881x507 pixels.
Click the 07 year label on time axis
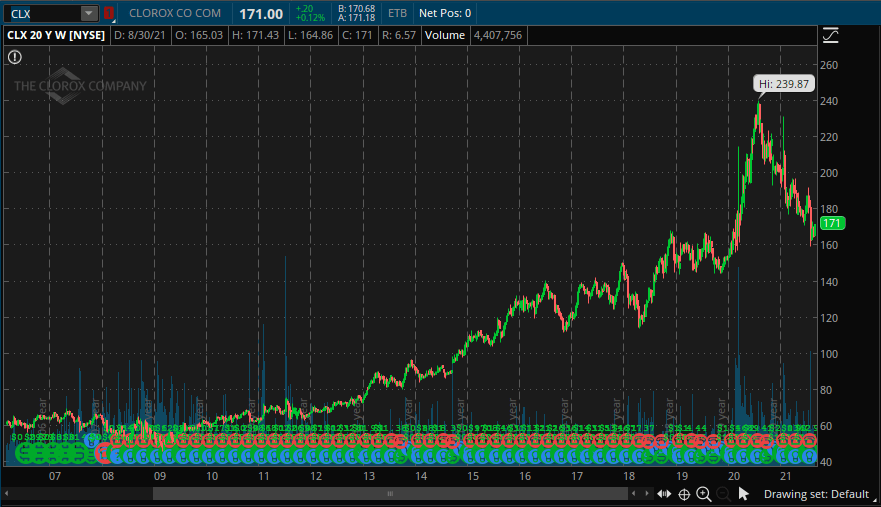pyautogui.click(x=55, y=476)
